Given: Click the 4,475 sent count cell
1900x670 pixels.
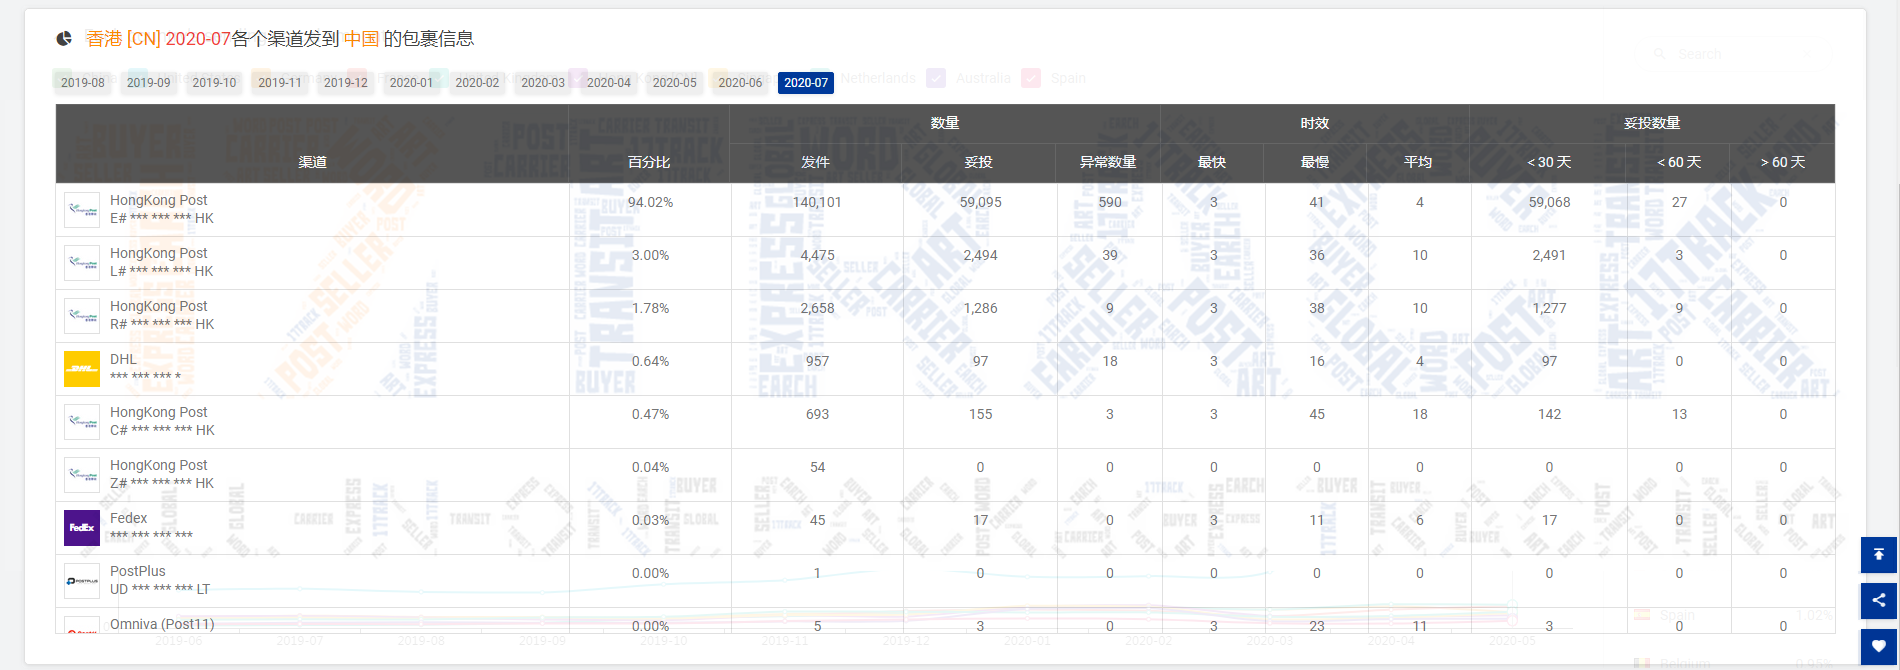Looking at the screenshot, I should coord(817,255).
